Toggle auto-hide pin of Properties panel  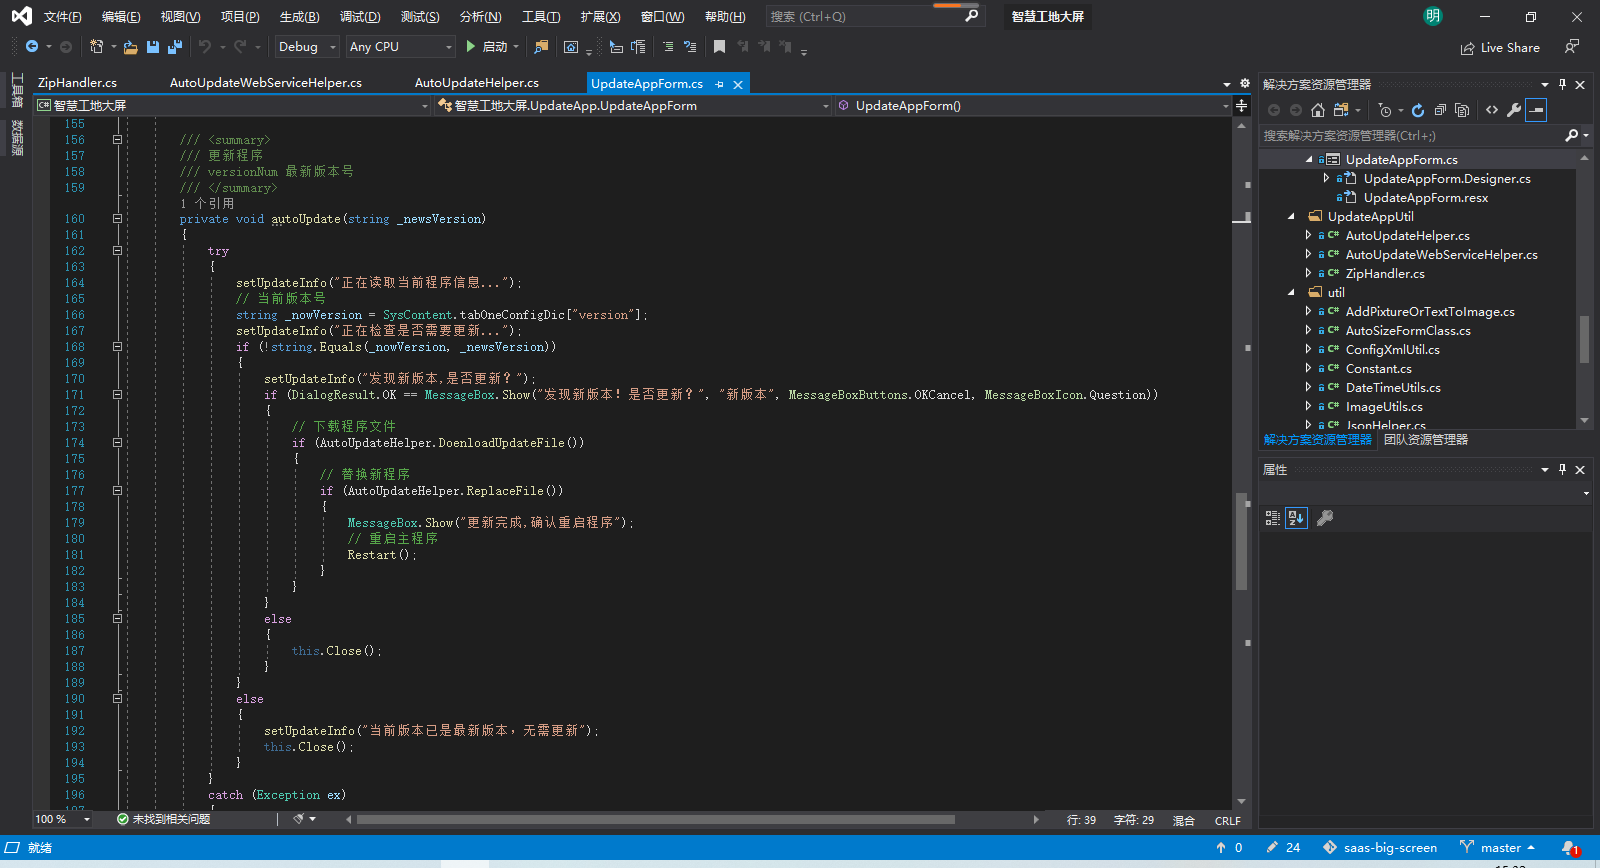(x=1562, y=470)
